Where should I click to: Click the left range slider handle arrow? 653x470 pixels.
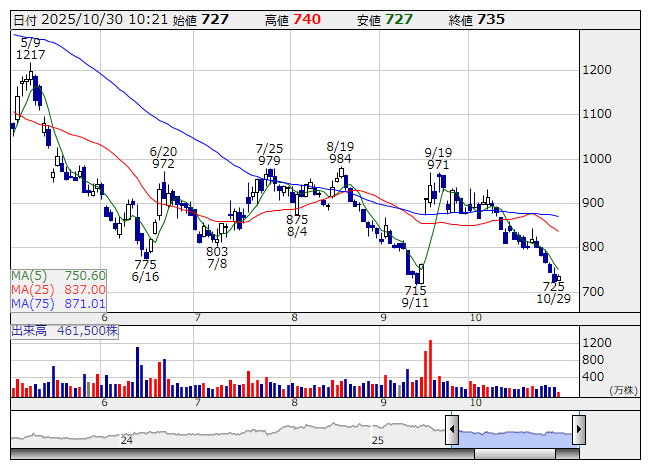(x=452, y=431)
